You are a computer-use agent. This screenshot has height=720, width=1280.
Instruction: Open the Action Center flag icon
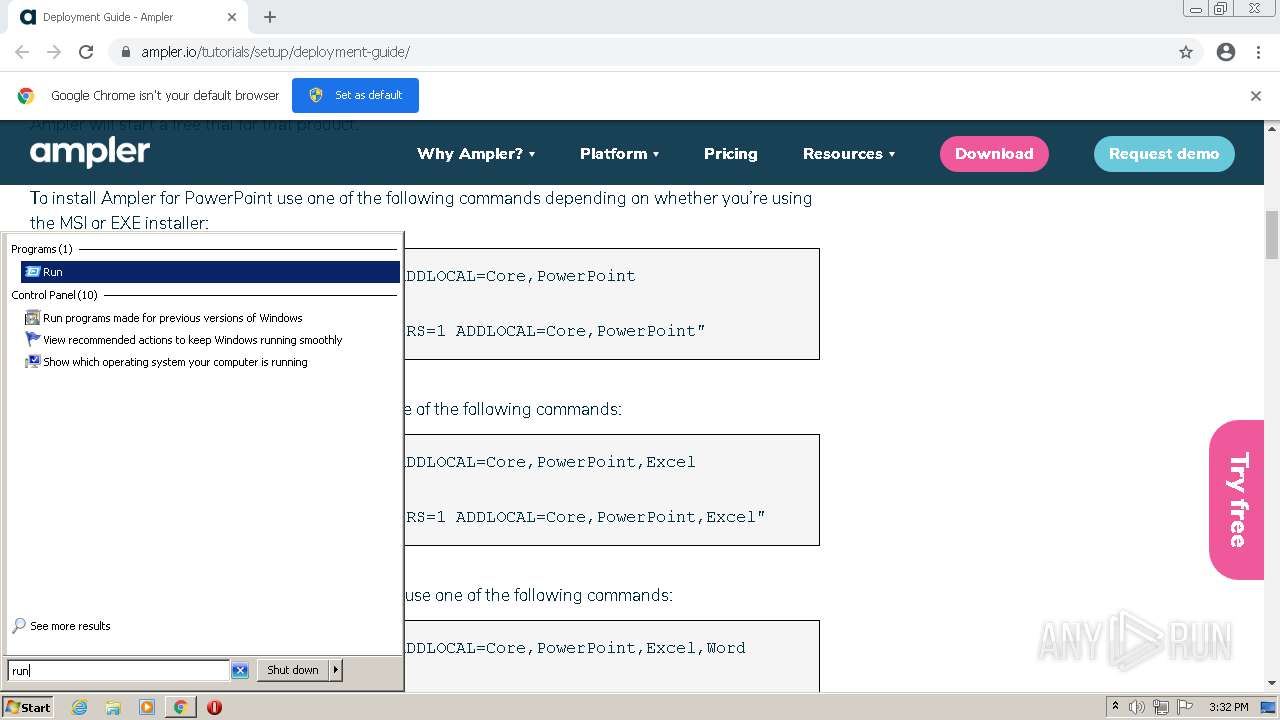(1185, 707)
